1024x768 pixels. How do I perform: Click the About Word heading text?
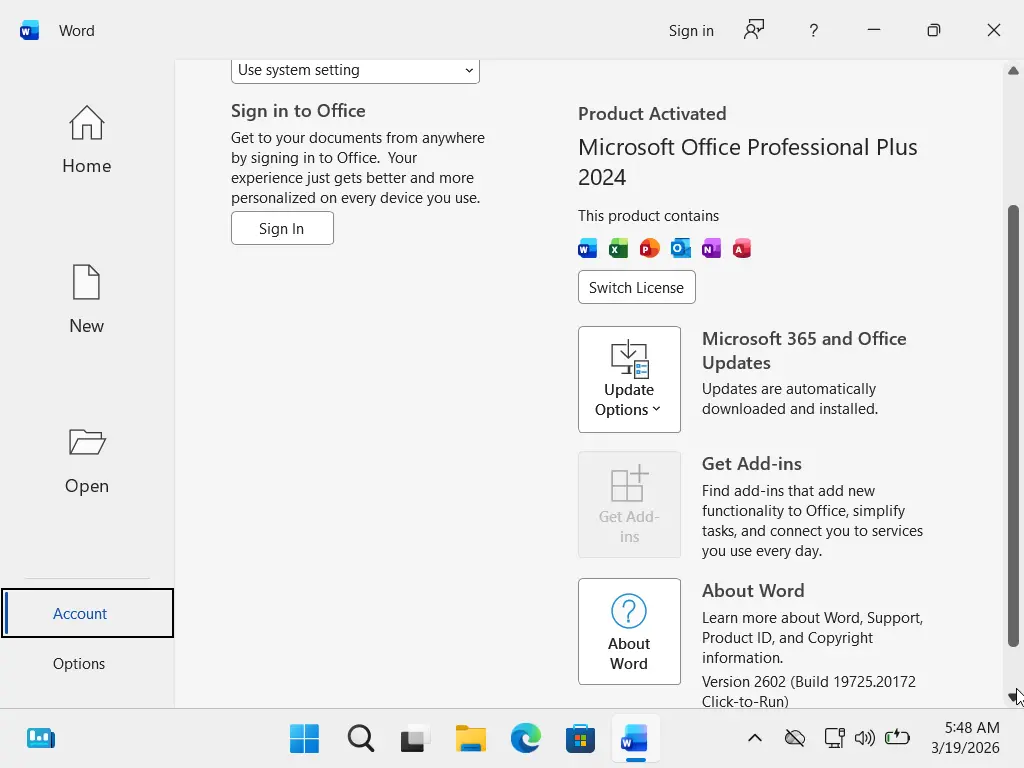[x=753, y=590]
